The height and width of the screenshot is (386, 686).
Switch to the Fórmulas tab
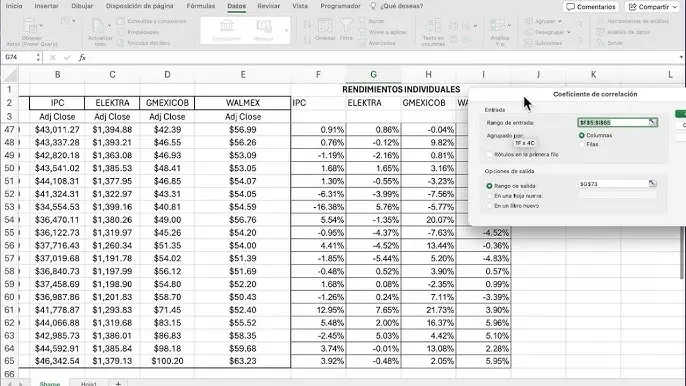tap(201, 6)
